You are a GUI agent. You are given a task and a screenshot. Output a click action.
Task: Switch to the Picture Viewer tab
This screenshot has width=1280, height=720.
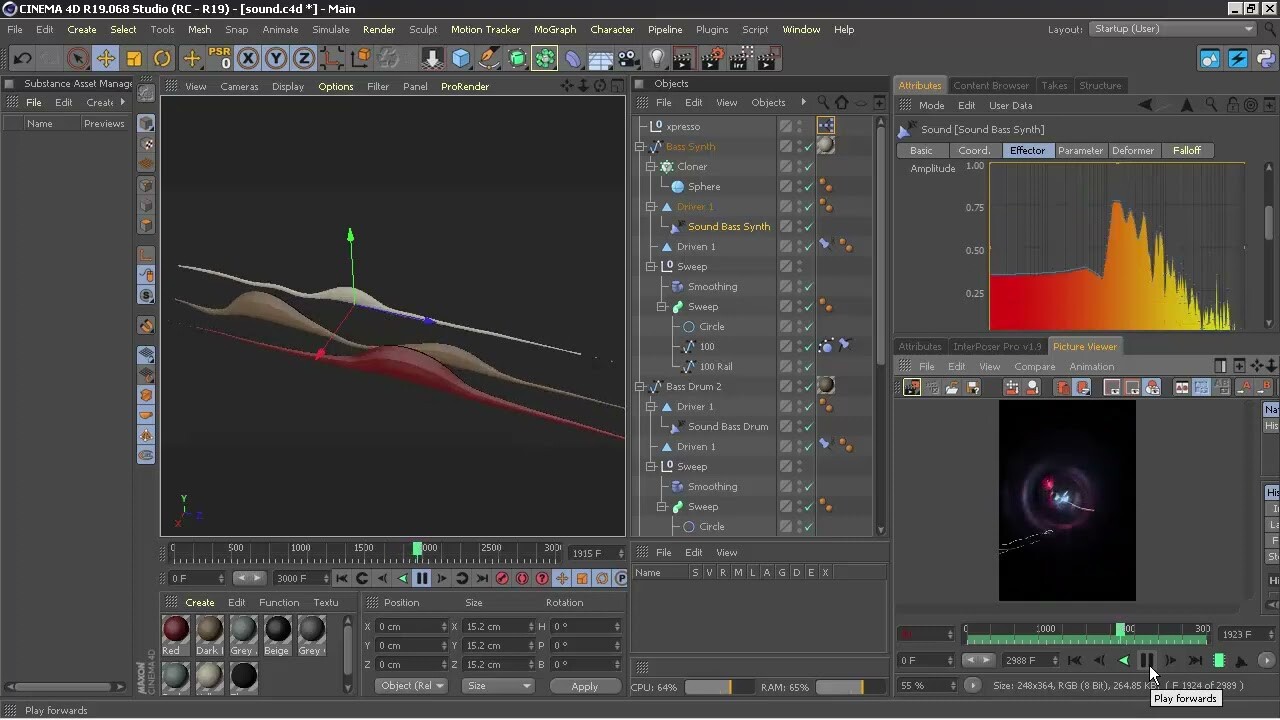coord(1085,346)
